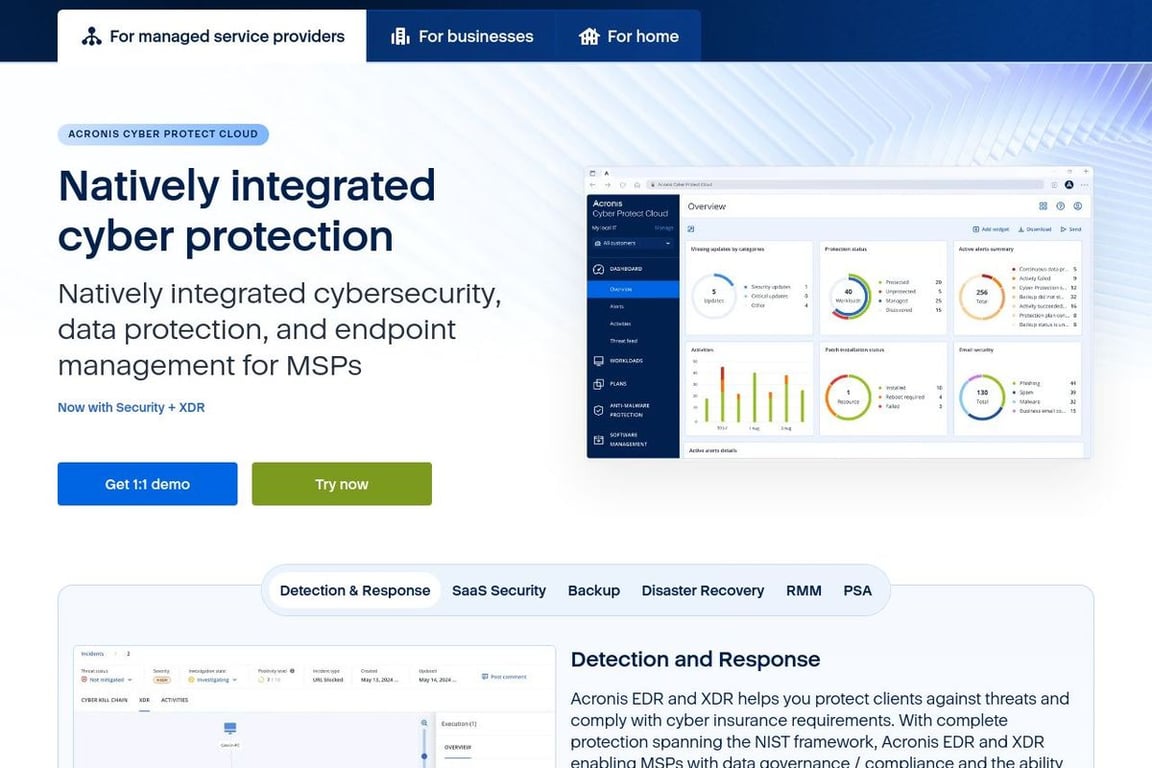Click the Detection and Response heading

click(695, 659)
